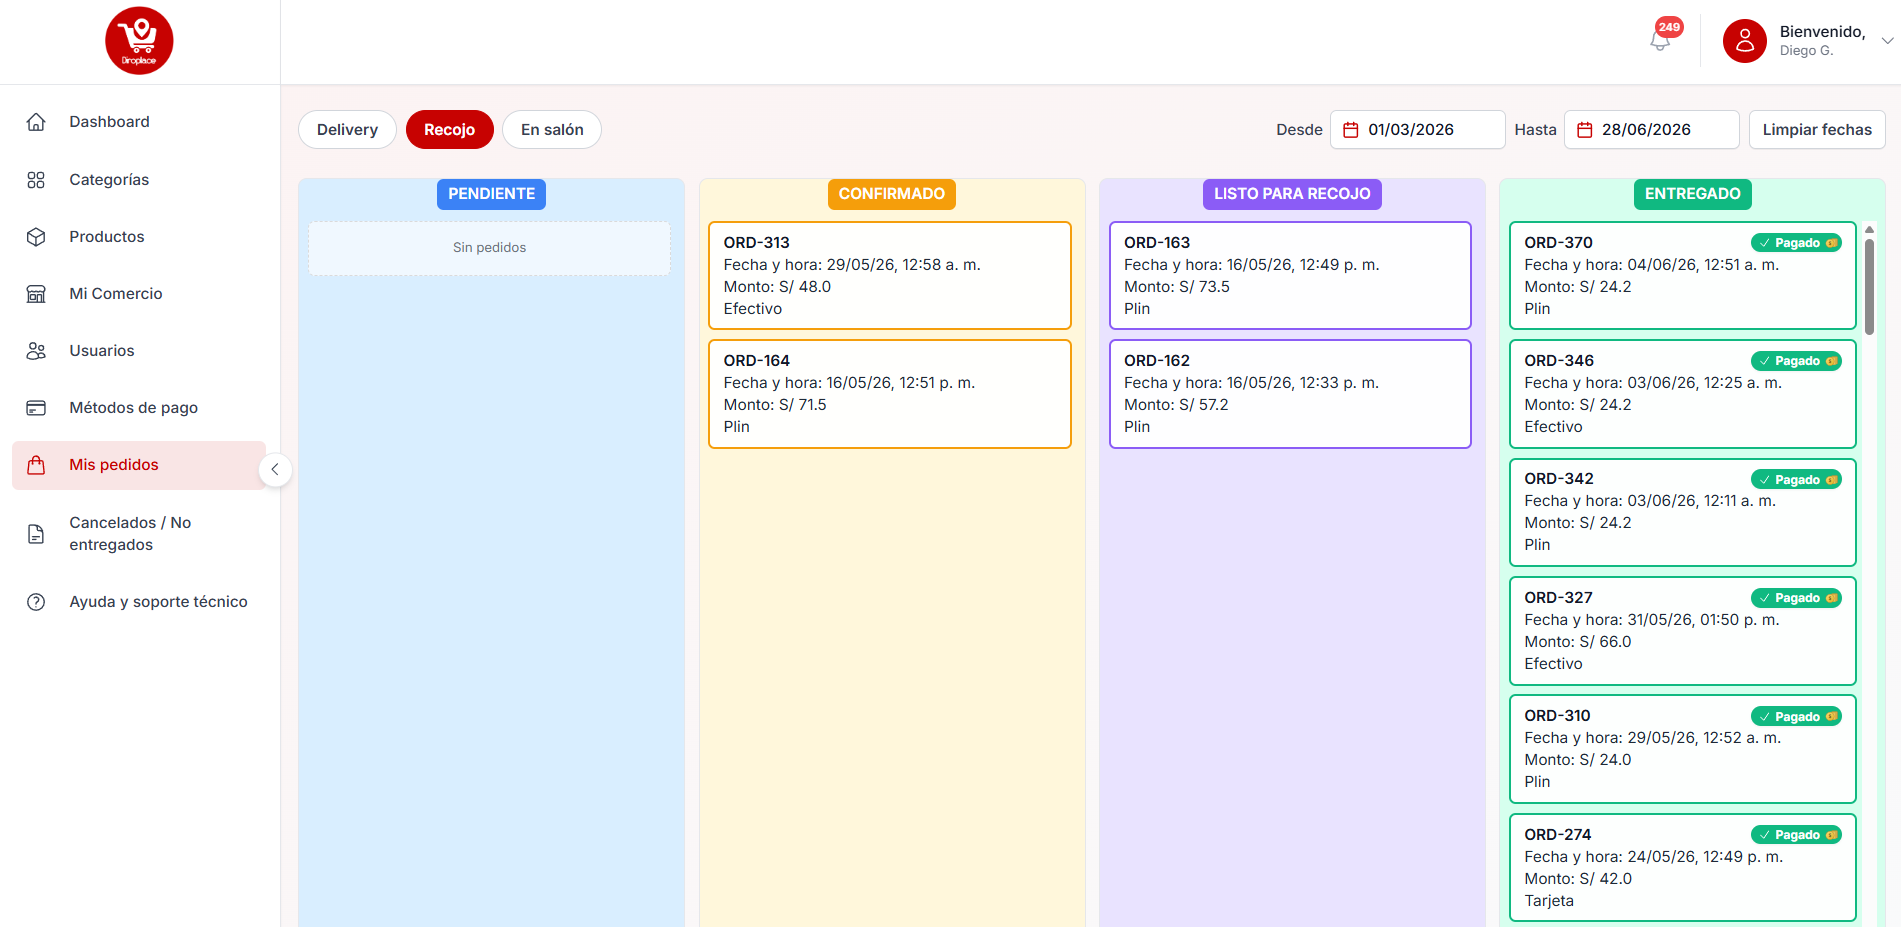Click the PENDIENTE column header

click(x=491, y=194)
